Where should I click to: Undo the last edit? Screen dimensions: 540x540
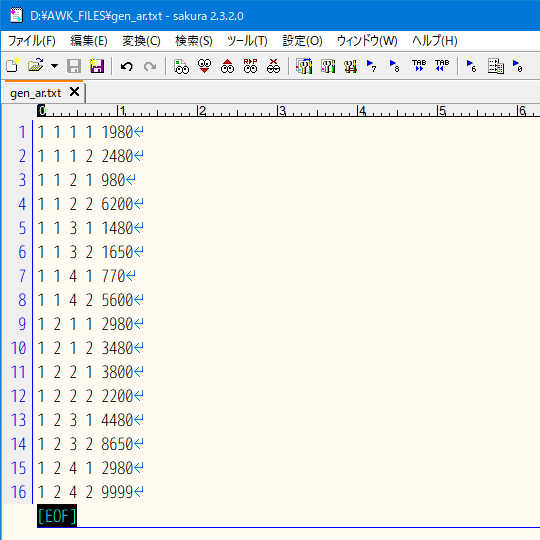127,65
